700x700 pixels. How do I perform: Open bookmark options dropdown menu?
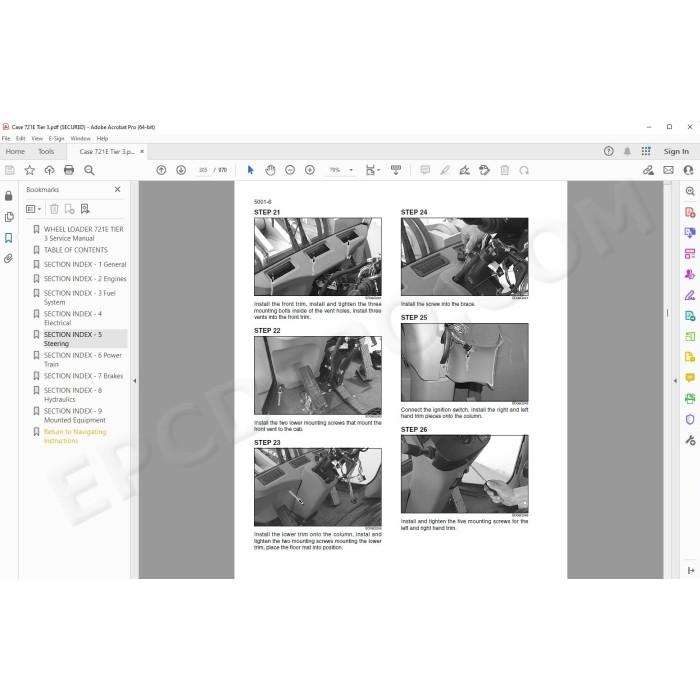(33, 209)
